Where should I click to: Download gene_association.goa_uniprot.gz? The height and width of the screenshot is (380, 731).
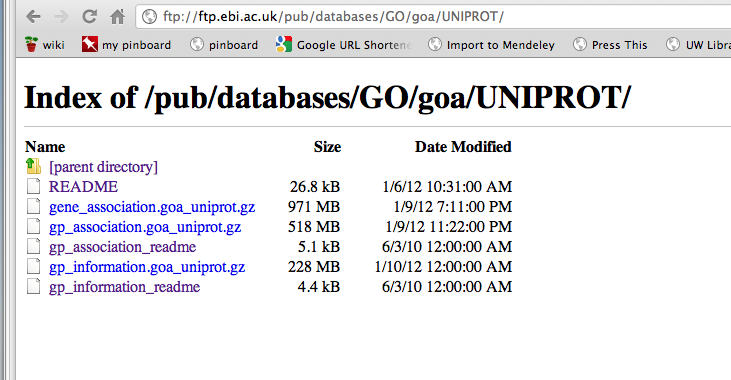pyautogui.click(x=152, y=207)
